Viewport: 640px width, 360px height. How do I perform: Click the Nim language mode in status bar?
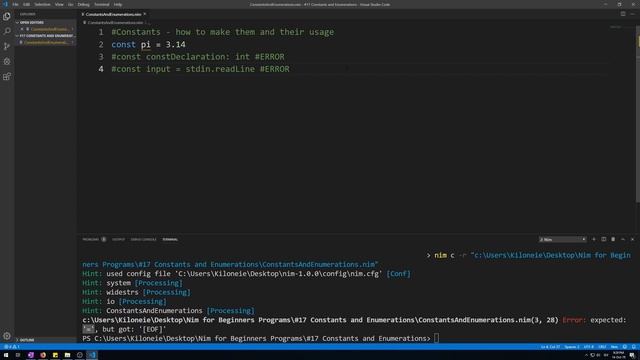pyautogui.click(x=614, y=347)
